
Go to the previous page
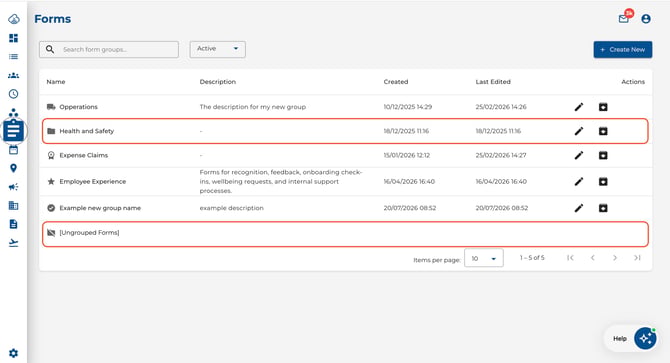593,258
